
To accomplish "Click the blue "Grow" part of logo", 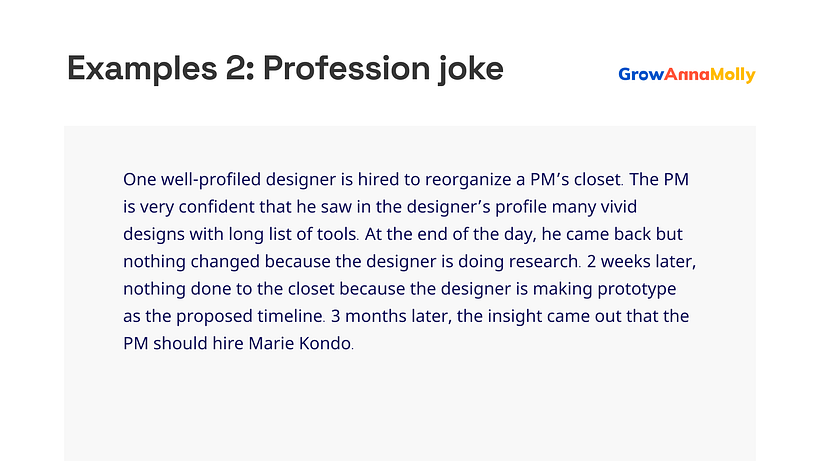I will pos(641,74).
